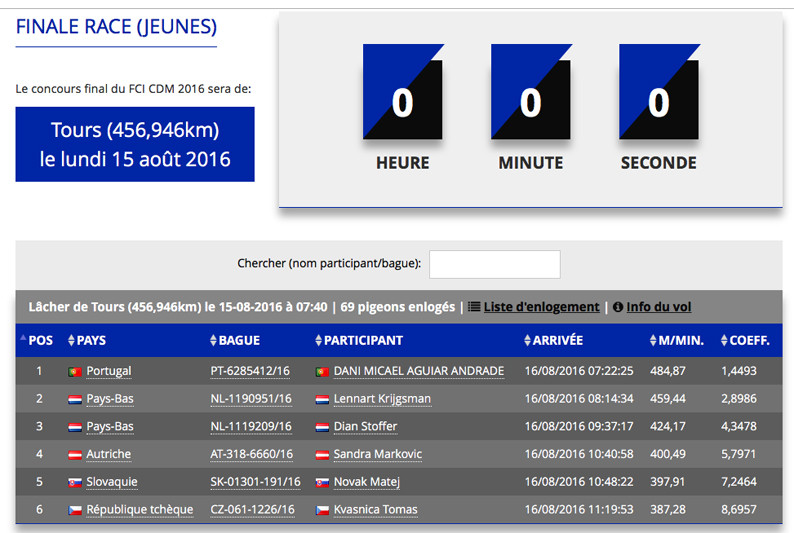
Task: Click République tchèque flag in Pays column
Action: click(74, 510)
